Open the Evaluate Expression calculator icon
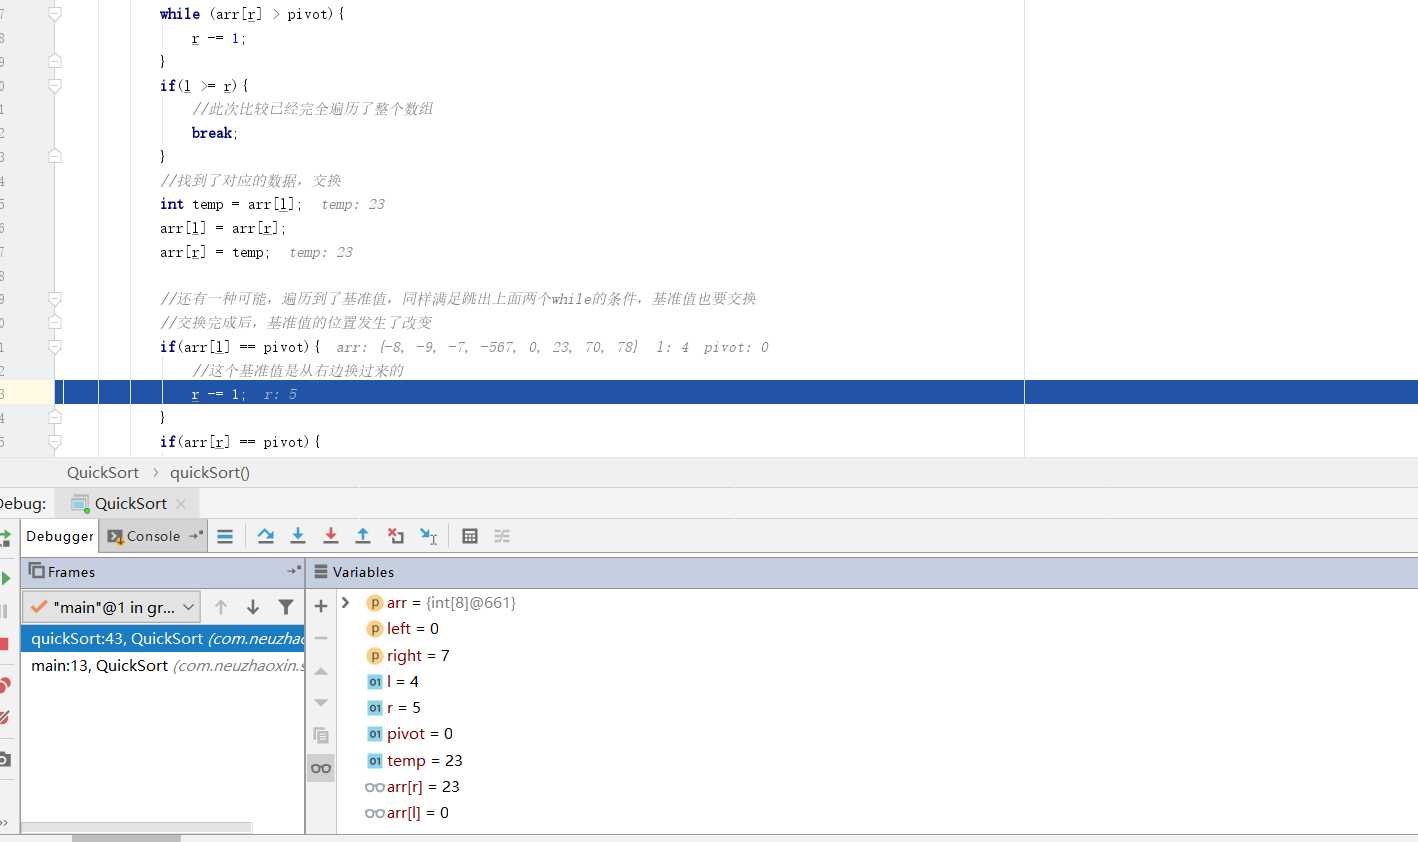1418x842 pixels. (x=470, y=536)
